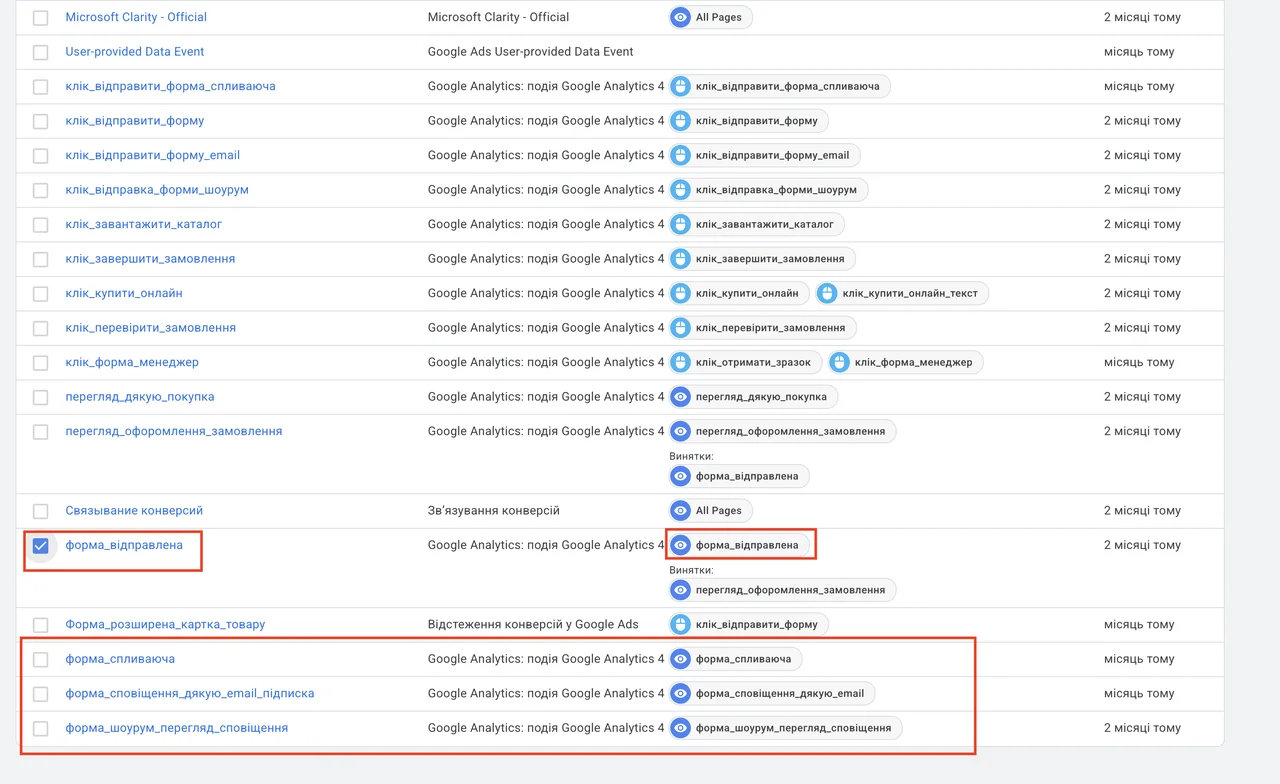Open the клік_завантажити_каталог trigger chip

point(757,224)
